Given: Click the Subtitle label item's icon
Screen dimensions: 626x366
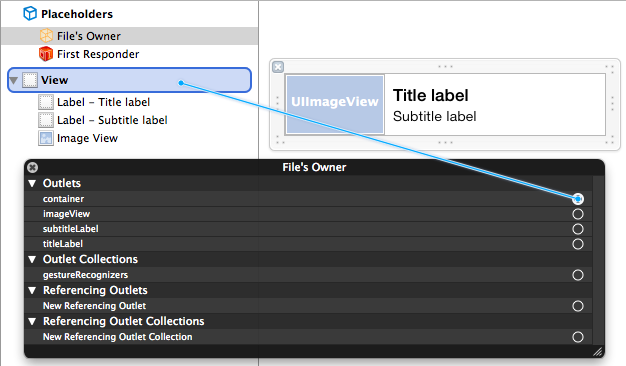Looking at the screenshot, I should pyautogui.click(x=46, y=120).
